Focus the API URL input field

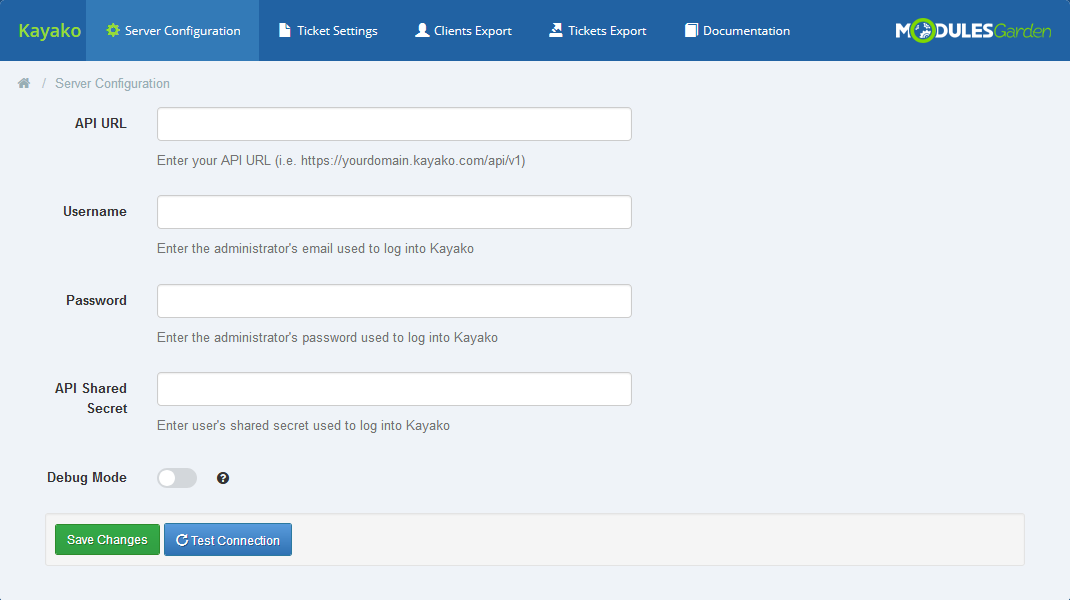point(394,124)
